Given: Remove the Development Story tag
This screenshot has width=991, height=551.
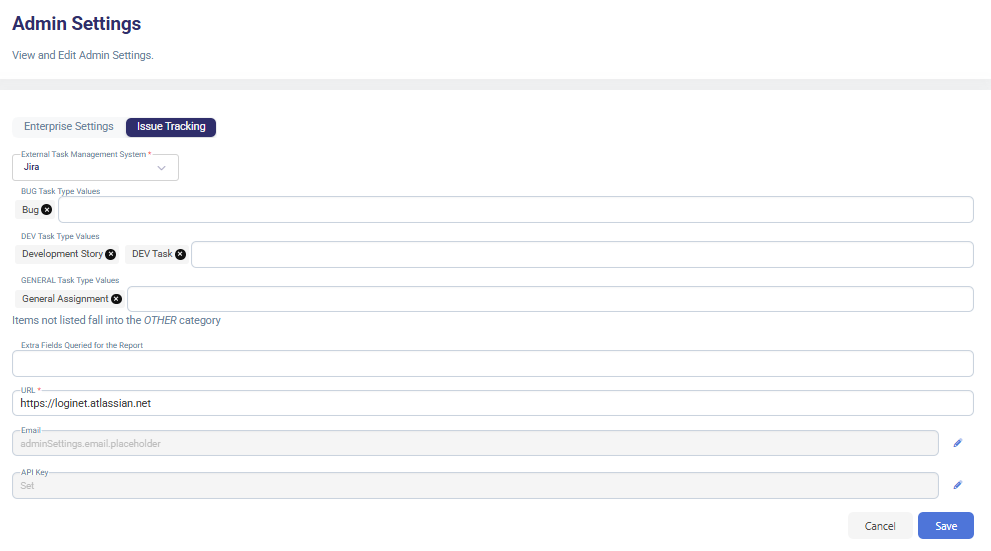Looking at the screenshot, I should pos(111,254).
